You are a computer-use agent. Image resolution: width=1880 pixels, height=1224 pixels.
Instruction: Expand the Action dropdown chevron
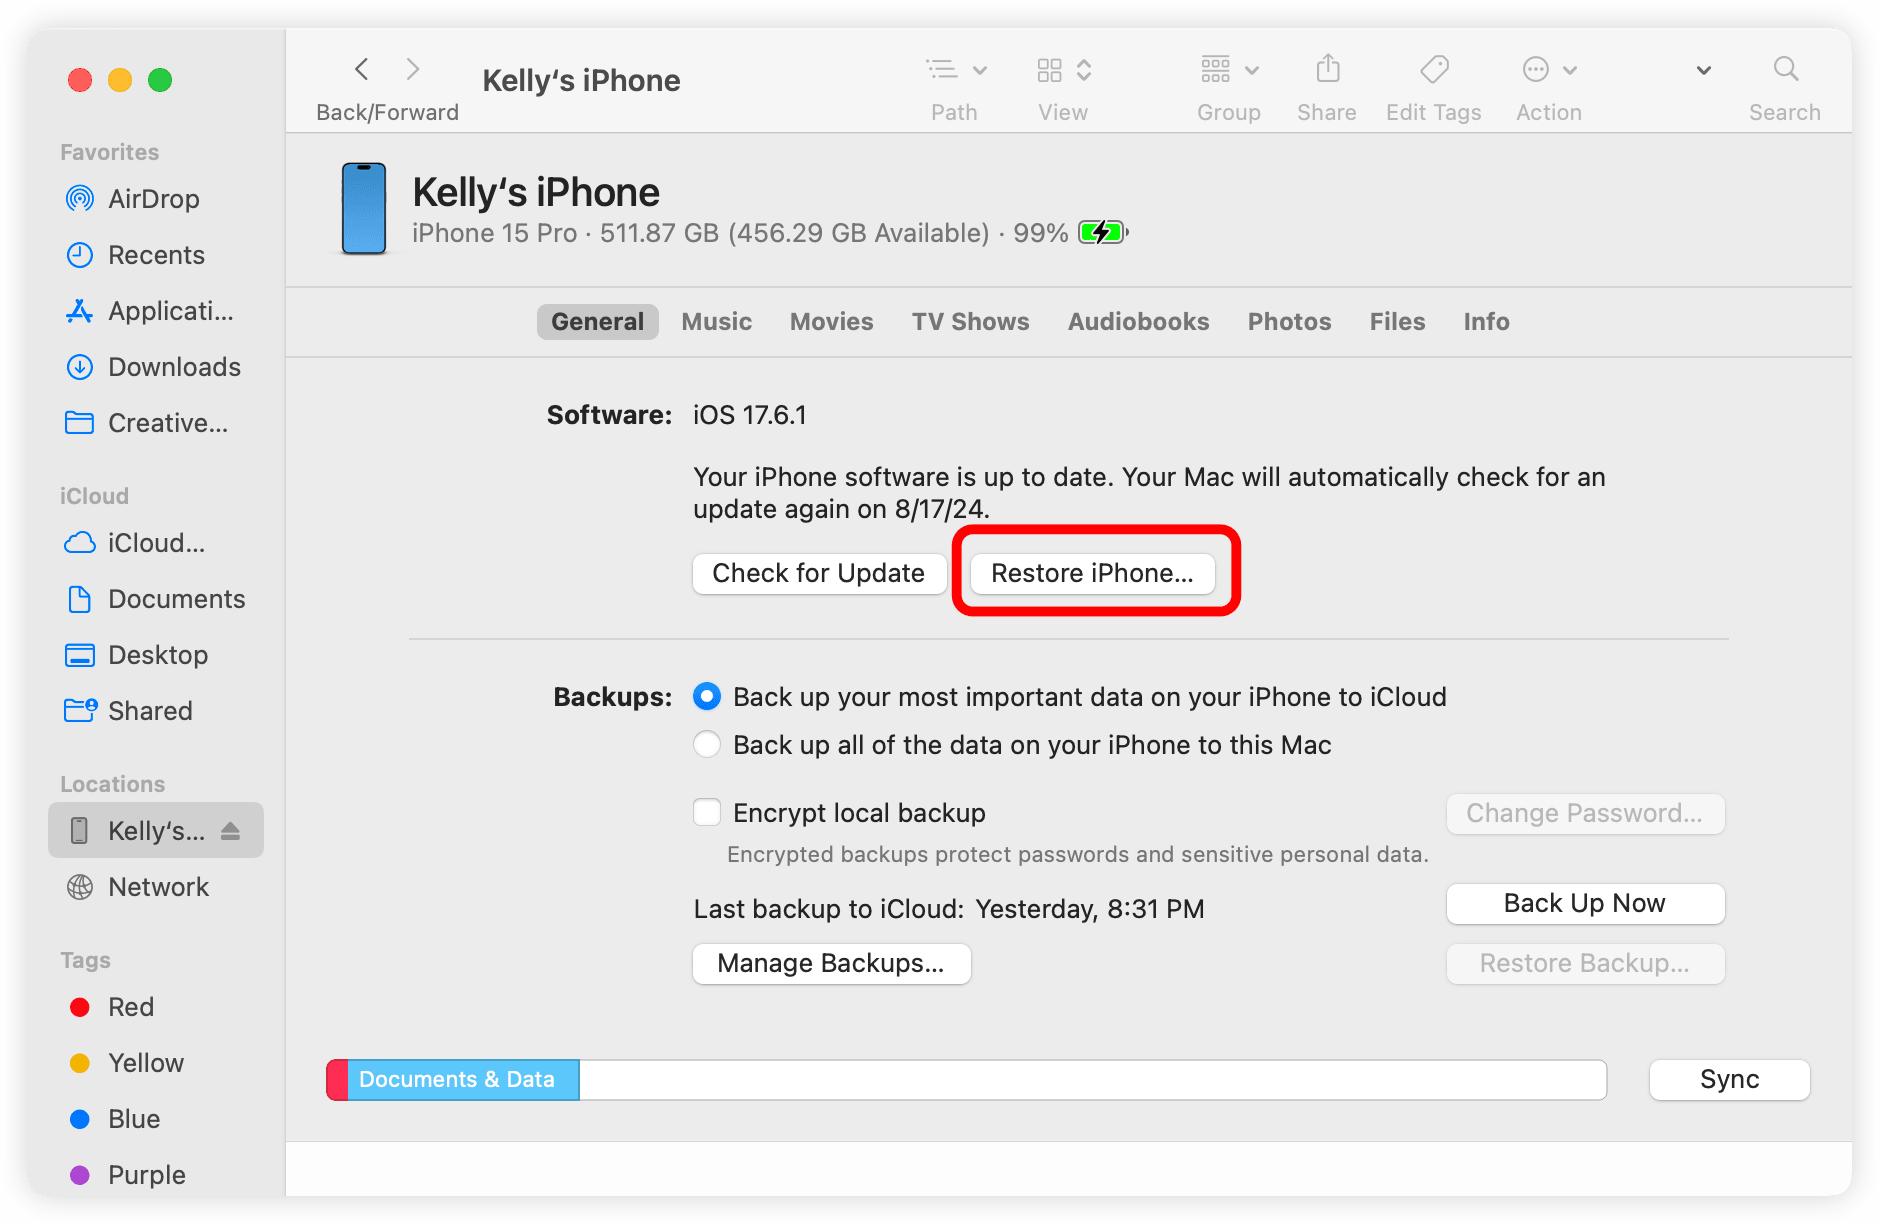(1570, 70)
